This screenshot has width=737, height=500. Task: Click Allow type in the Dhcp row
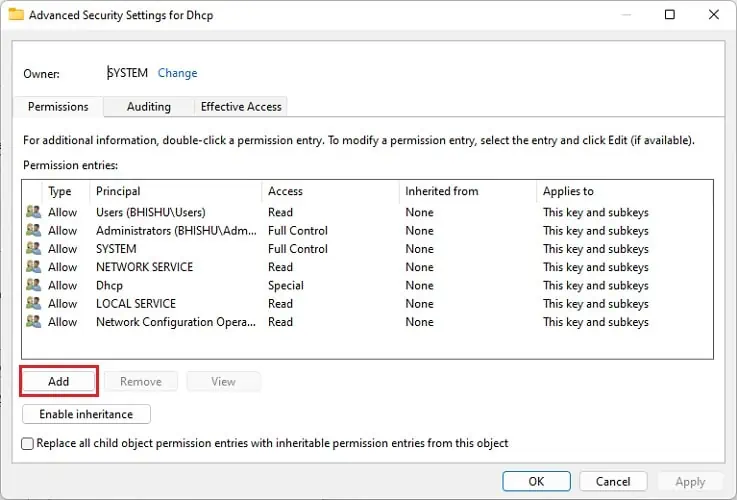(63, 286)
